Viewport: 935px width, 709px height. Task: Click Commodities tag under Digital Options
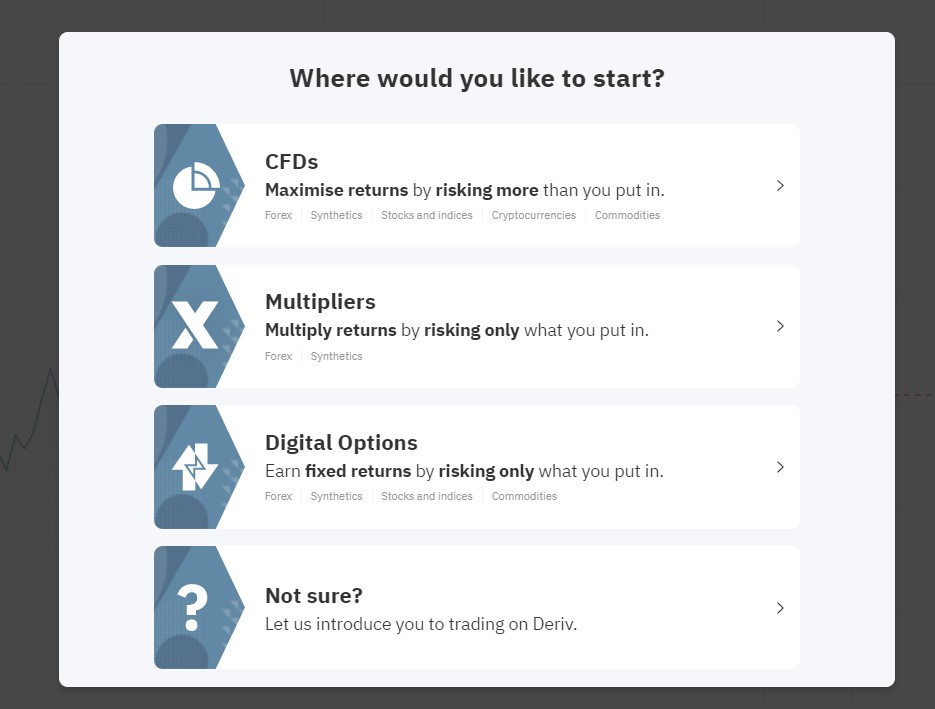click(524, 496)
